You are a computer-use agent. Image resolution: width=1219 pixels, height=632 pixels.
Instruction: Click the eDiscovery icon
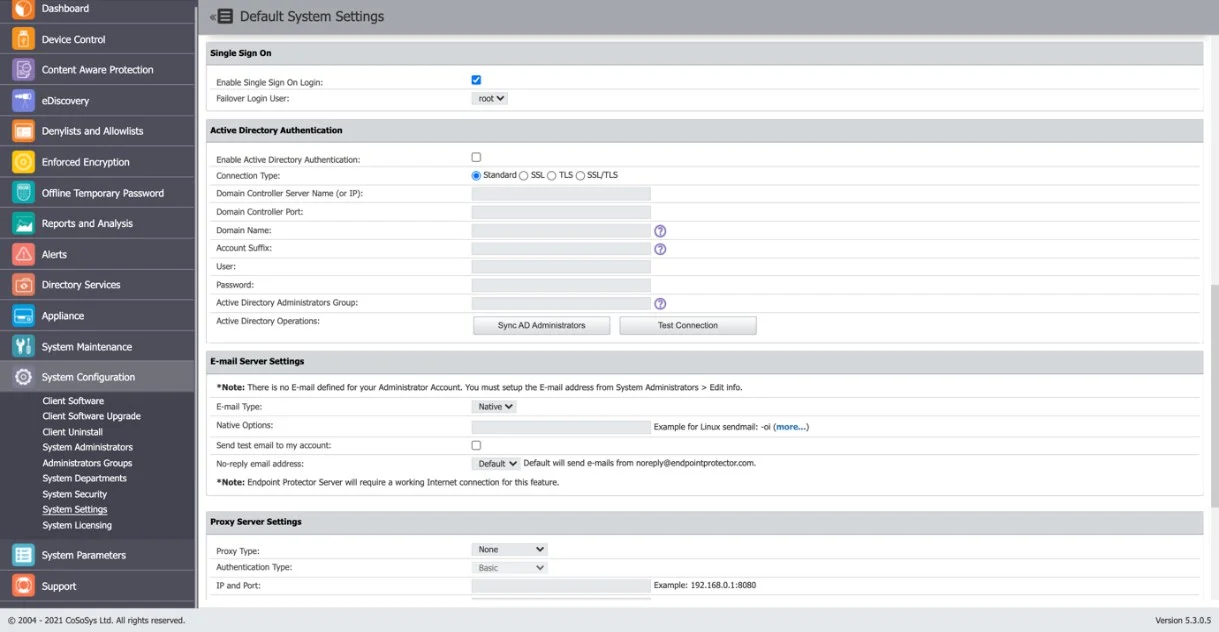click(x=23, y=101)
